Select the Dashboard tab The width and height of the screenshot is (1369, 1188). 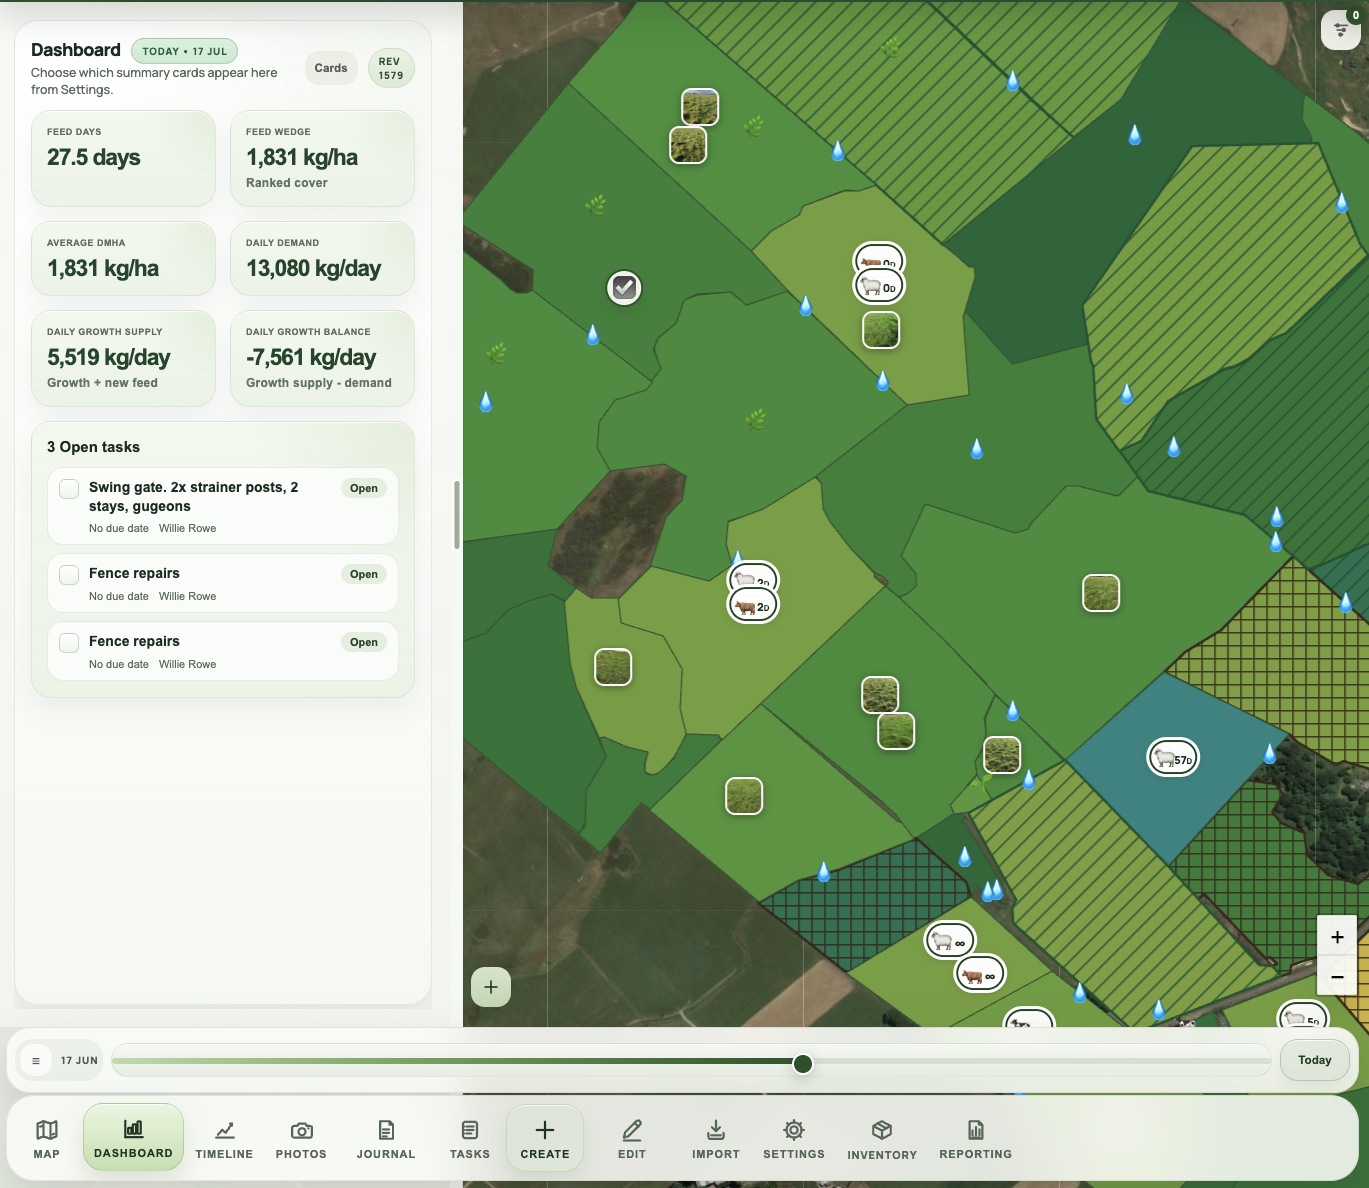click(133, 1138)
